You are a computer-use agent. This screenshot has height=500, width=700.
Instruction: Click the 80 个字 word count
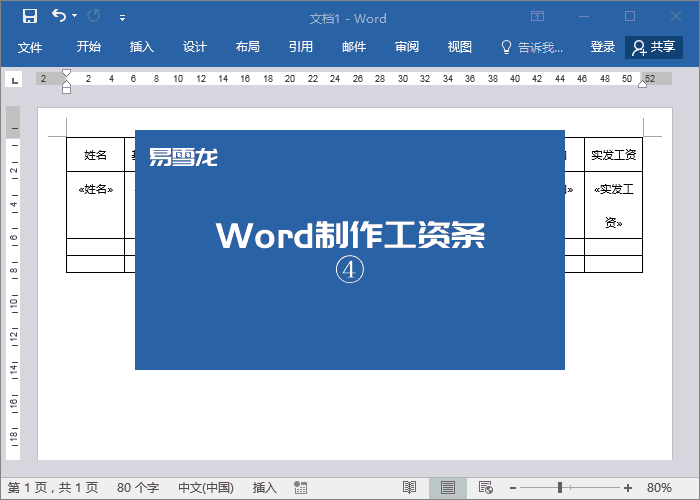click(x=138, y=488)
